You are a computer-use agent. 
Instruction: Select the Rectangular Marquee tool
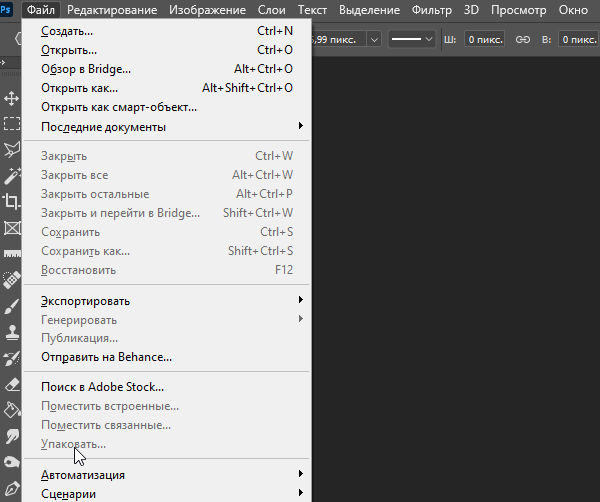[11, 124]
